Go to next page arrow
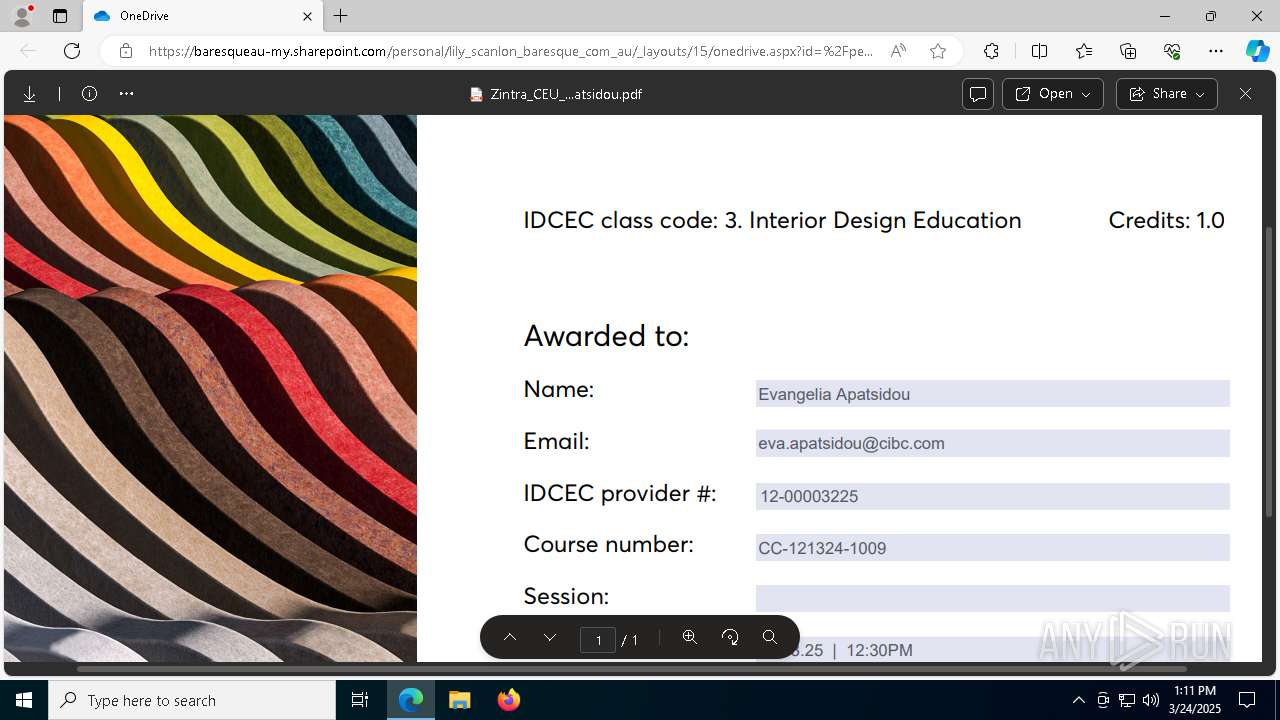1280x720 pixels. (550, 638)
